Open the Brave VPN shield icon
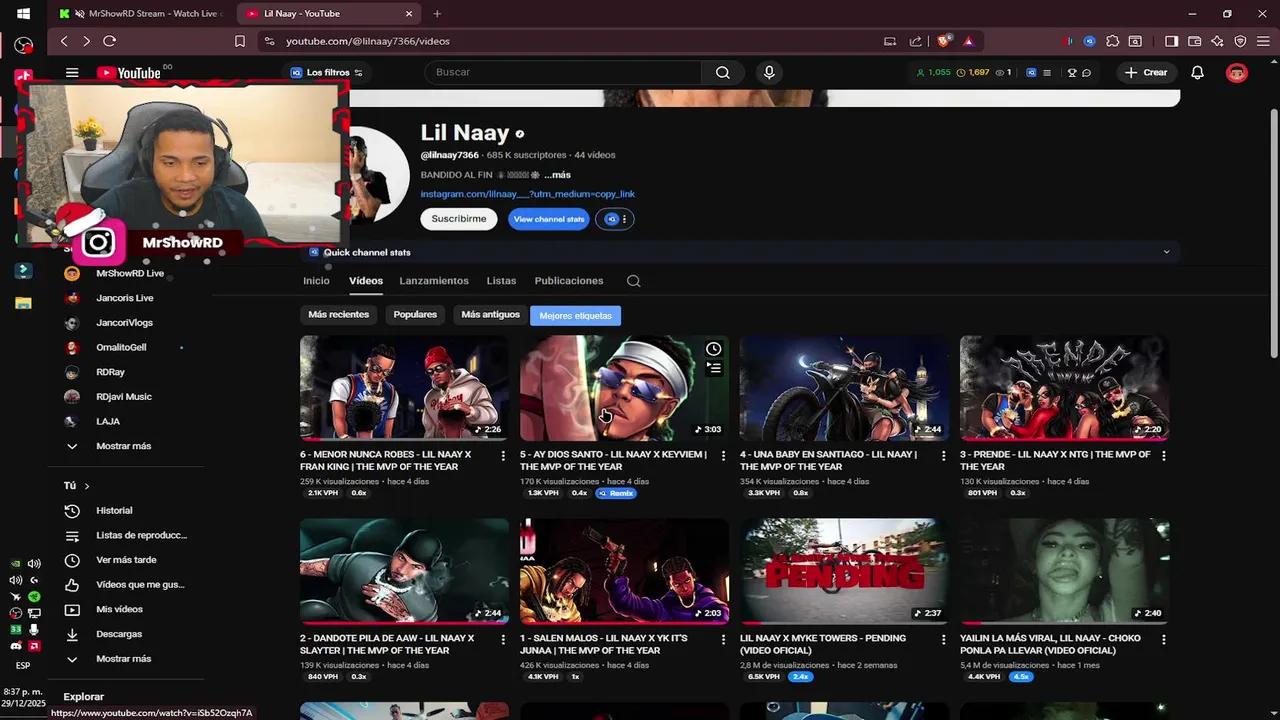This screenshot has width=1280, height=720. [1240, 41]
